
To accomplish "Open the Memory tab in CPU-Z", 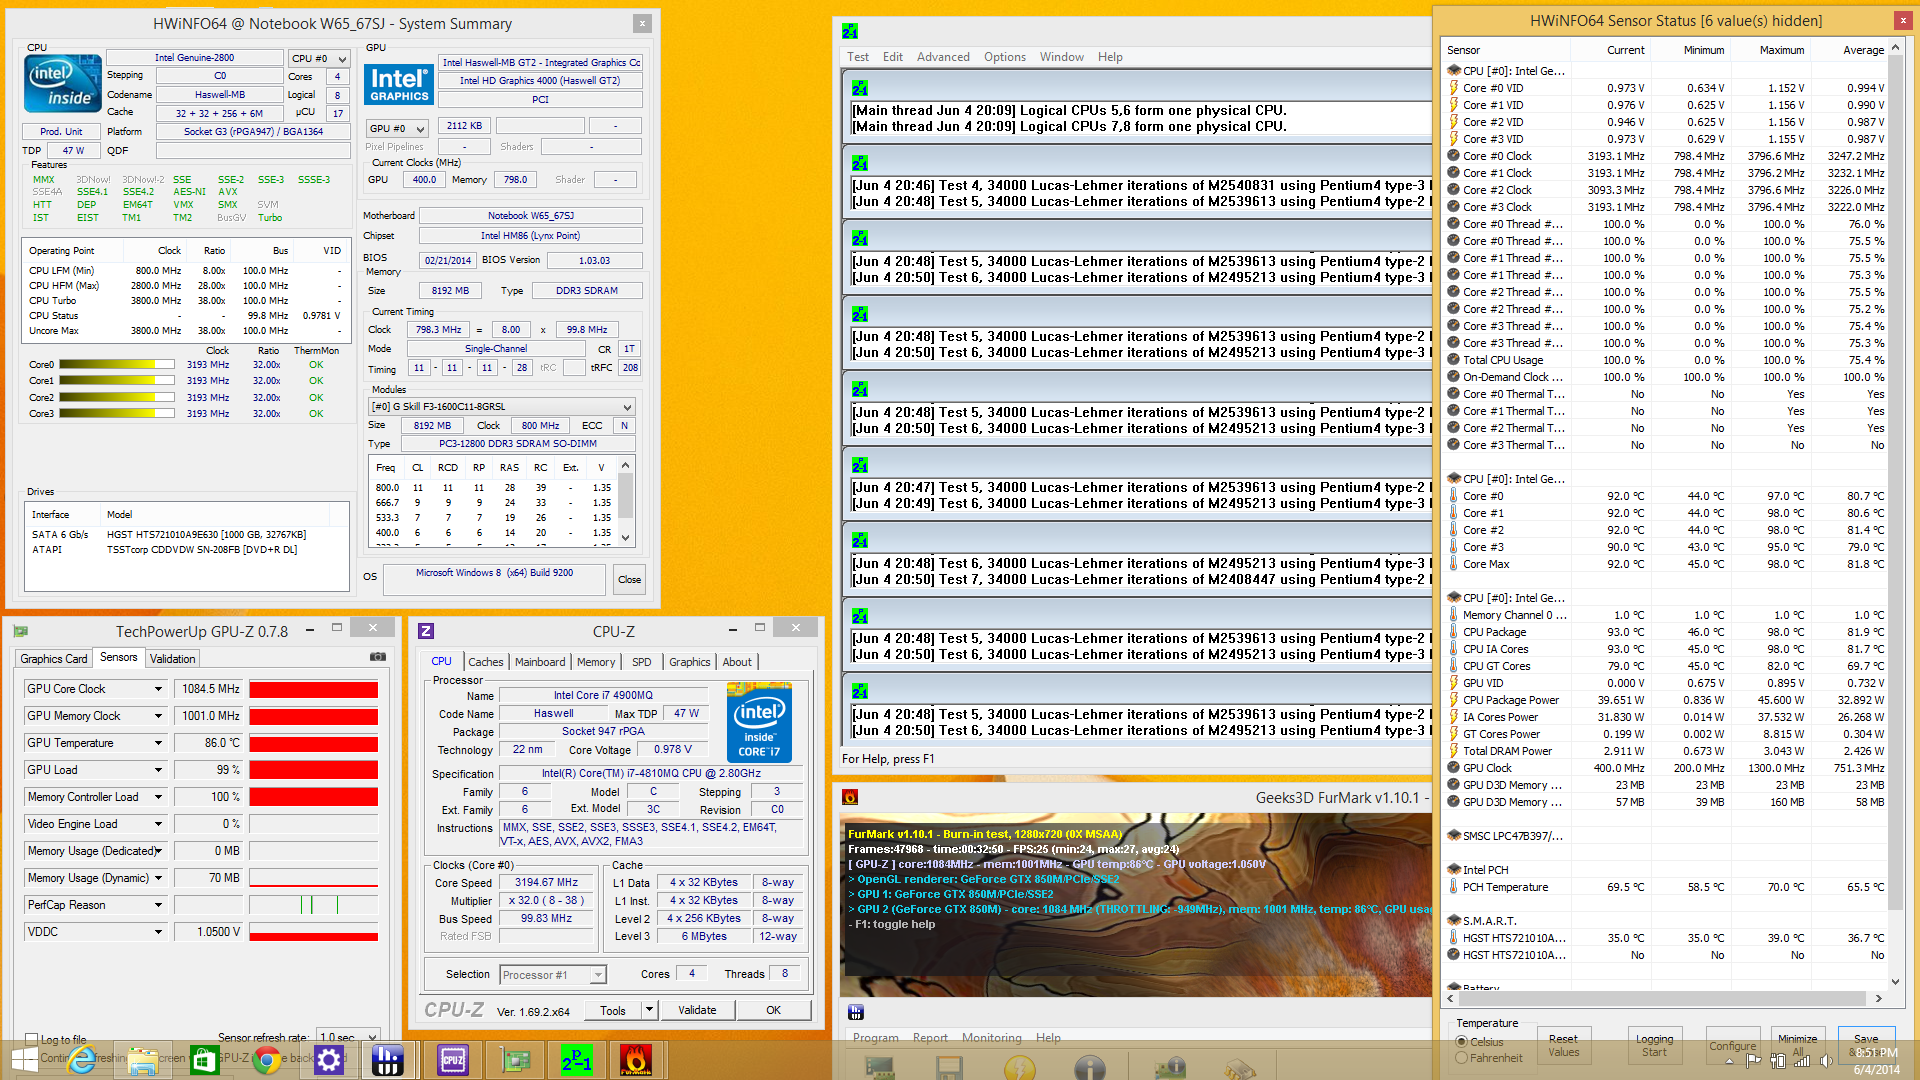I will (x=596, y=662).
